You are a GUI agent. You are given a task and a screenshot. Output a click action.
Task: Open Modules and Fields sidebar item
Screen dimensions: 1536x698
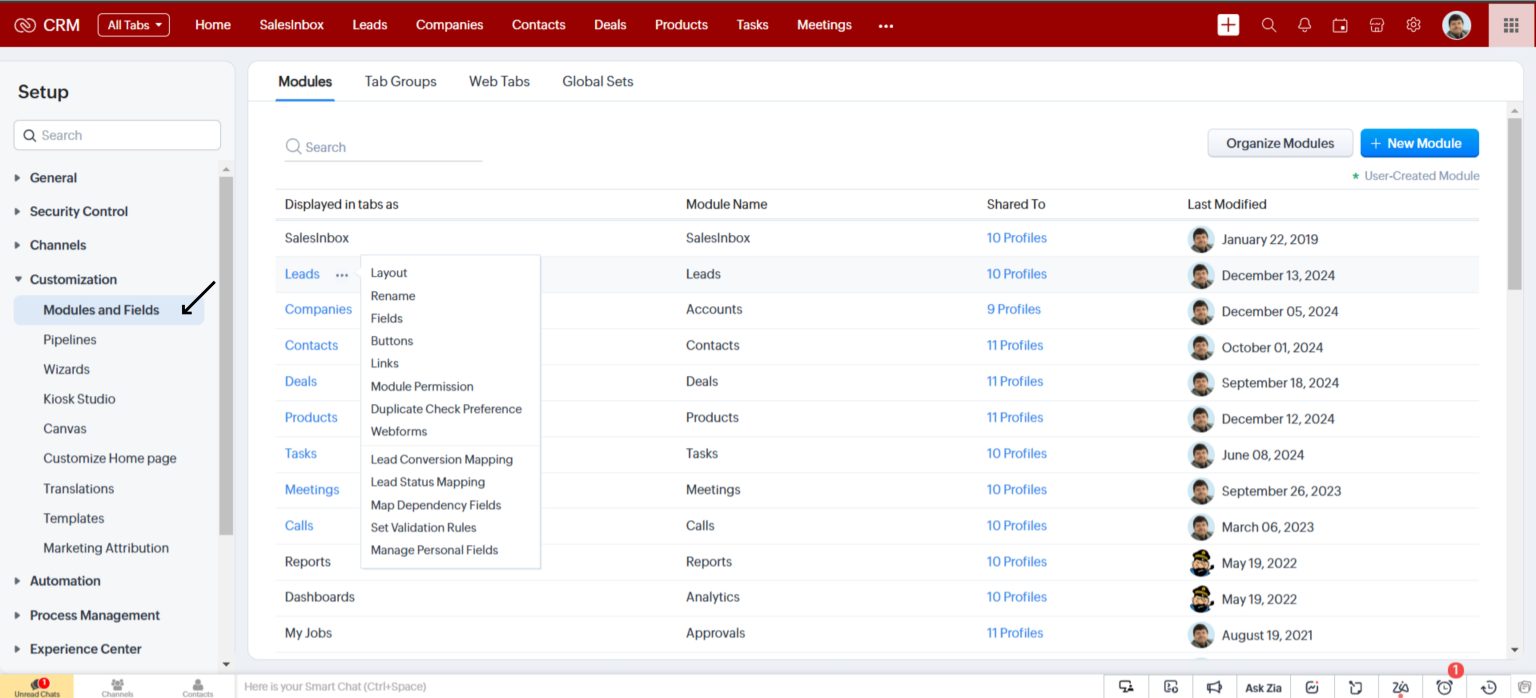[109, 310]
